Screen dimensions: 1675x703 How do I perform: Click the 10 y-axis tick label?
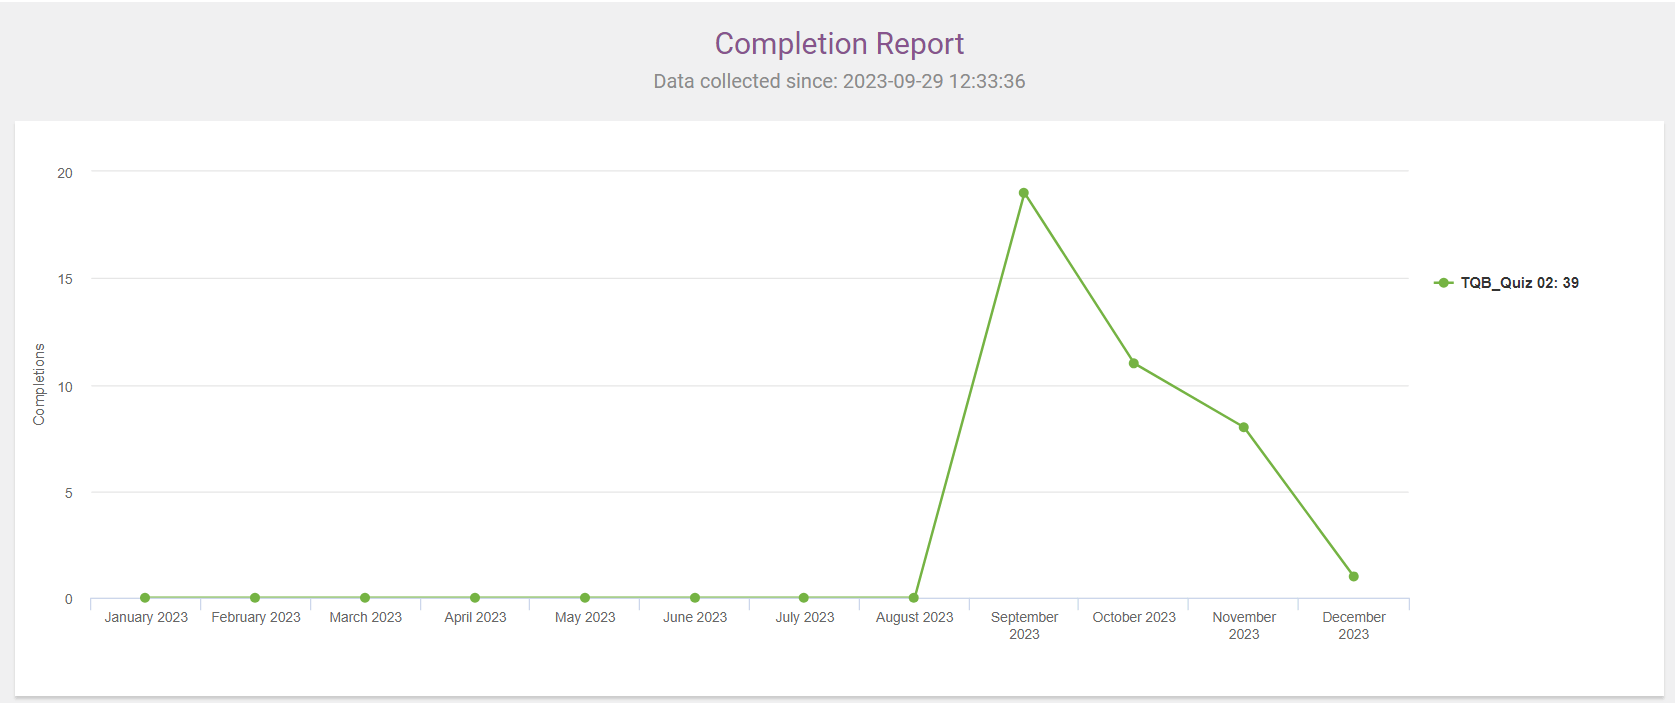tap(65, 387)
